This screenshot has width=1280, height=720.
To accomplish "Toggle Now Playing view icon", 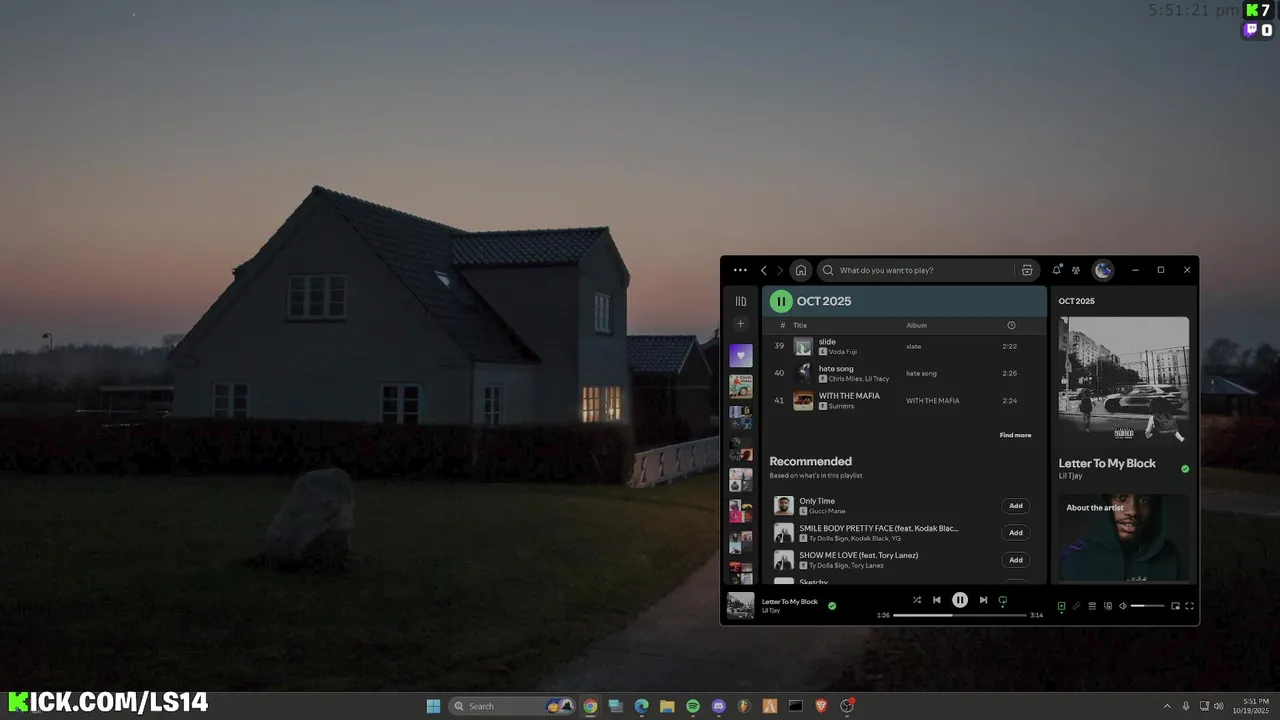I will point(1061,606).
